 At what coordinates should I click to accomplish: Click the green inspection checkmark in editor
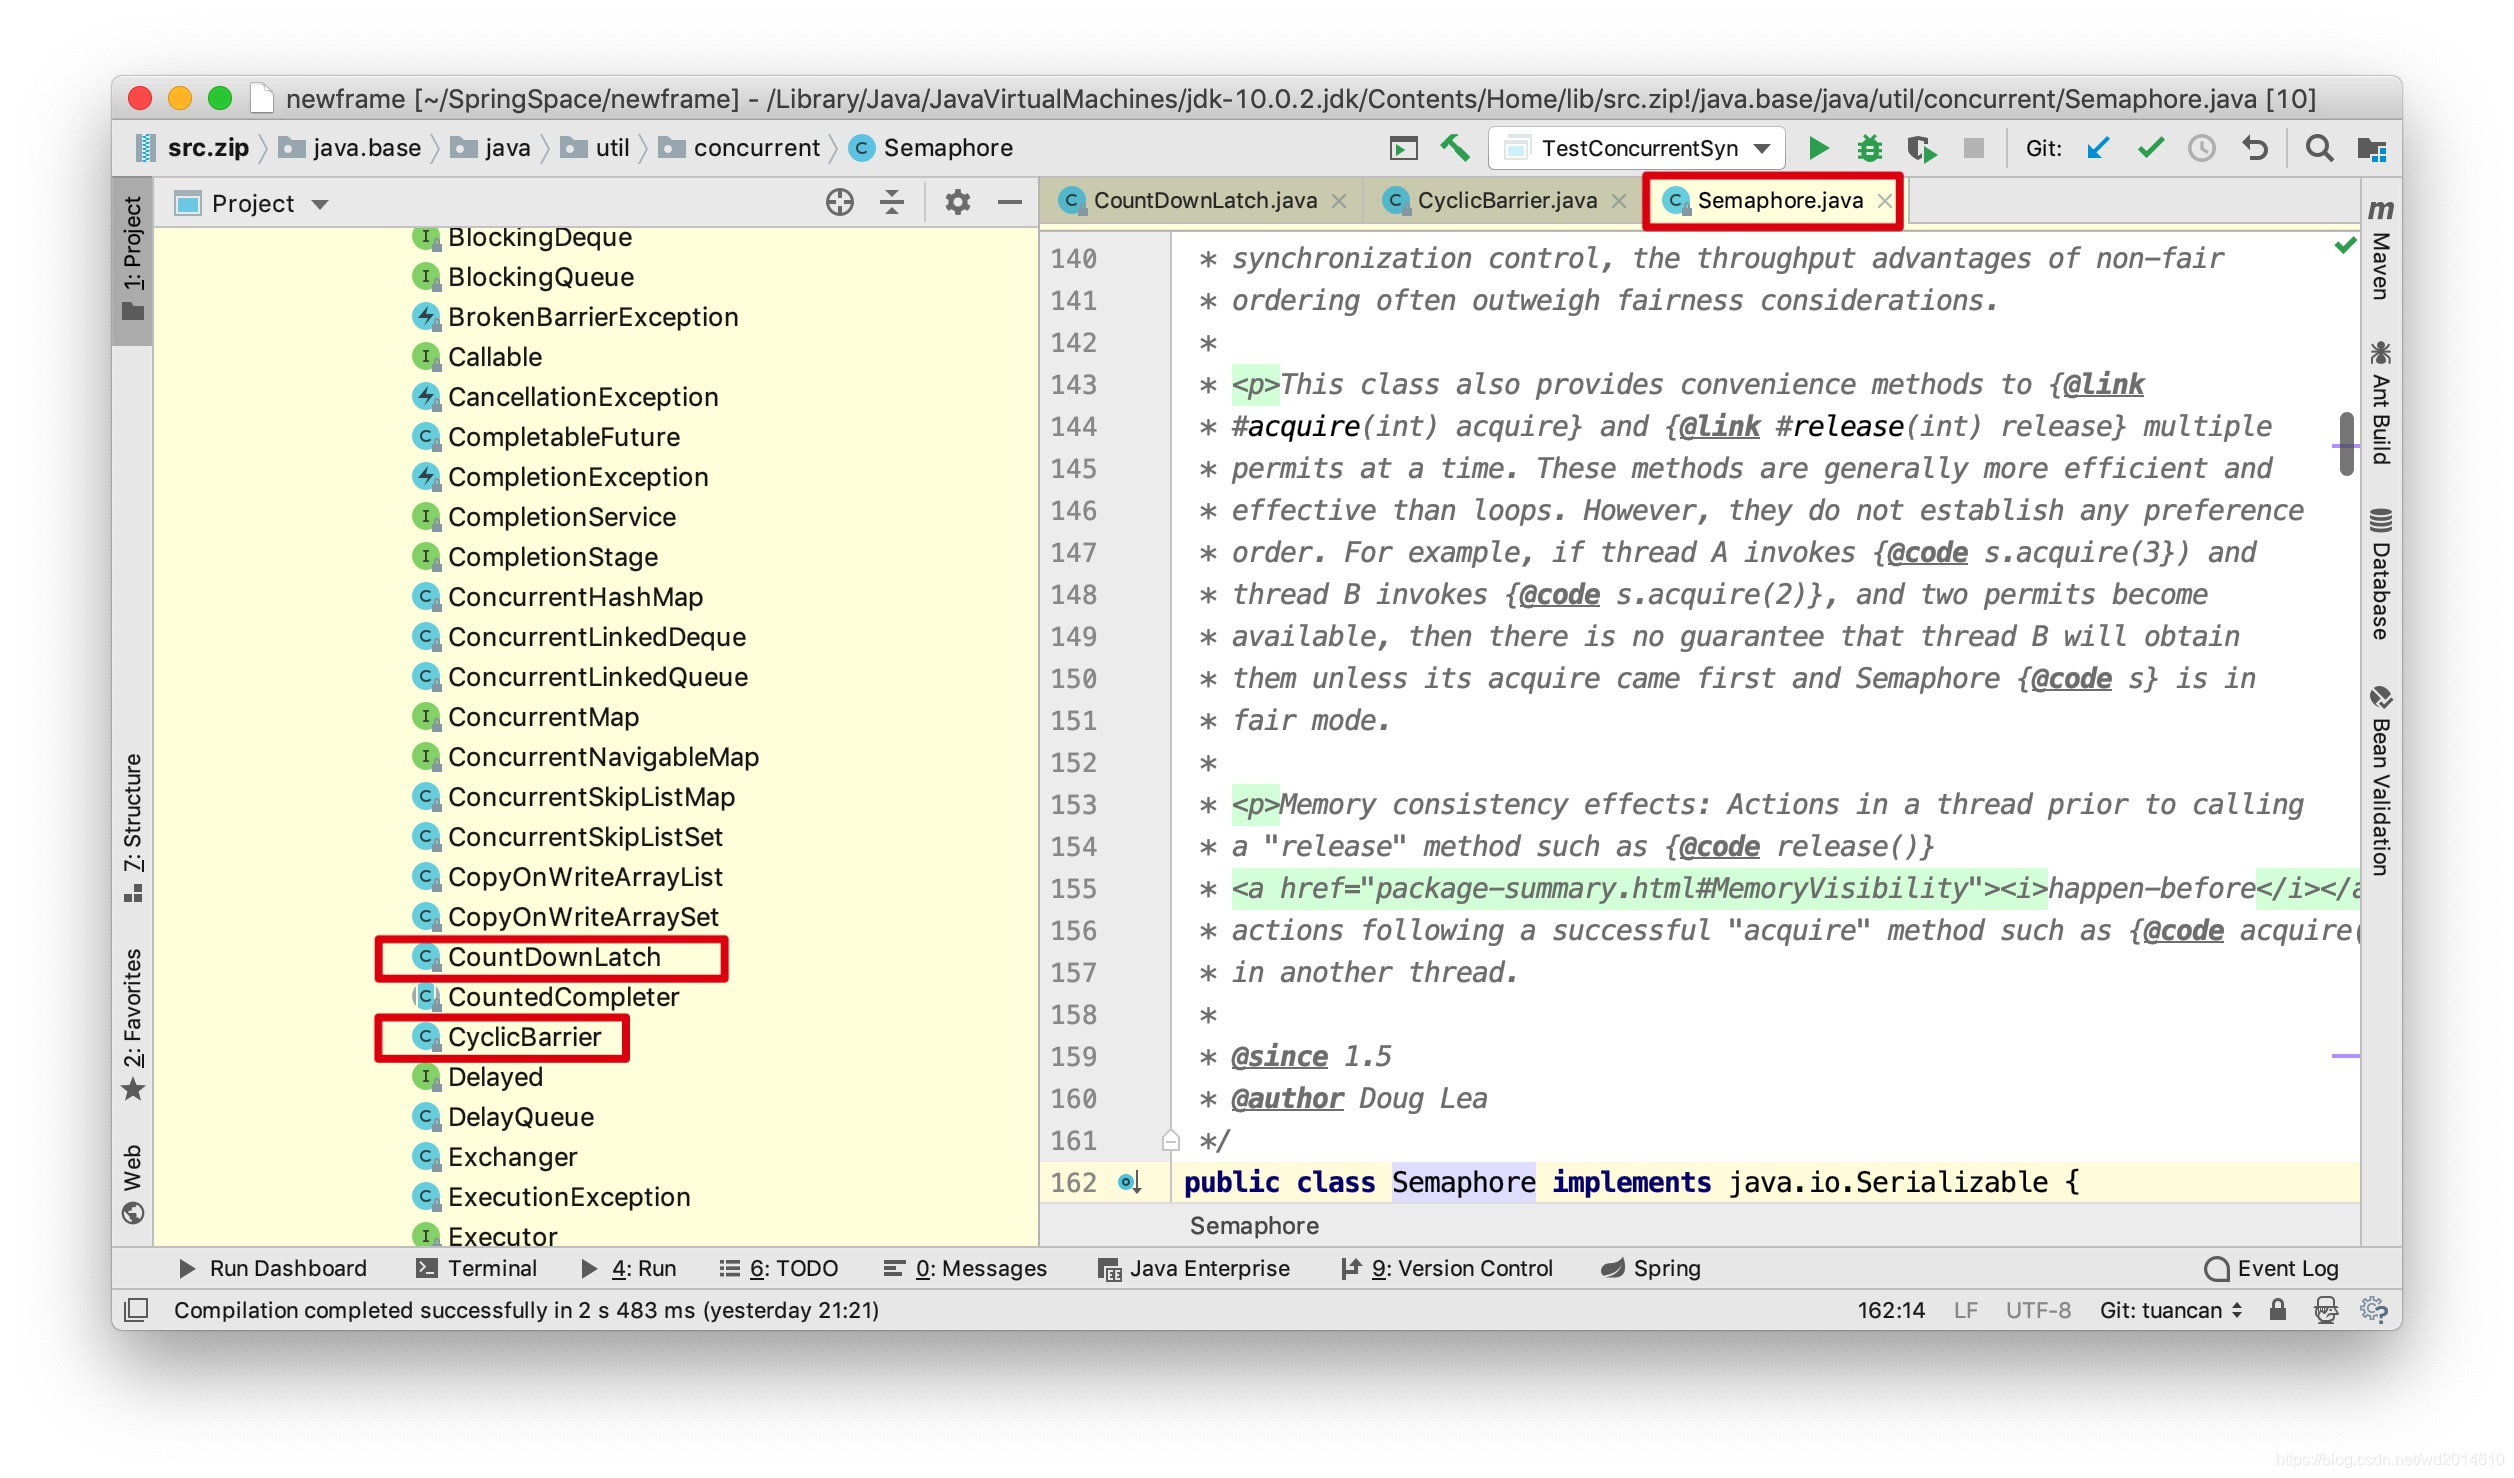(x=2345, y=245)
